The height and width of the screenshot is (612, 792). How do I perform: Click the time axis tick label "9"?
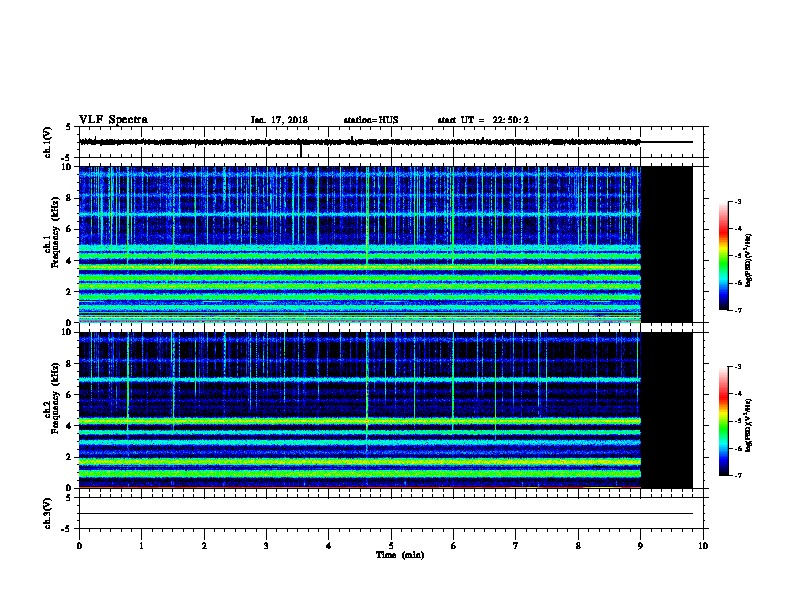[x=640, y=546]
